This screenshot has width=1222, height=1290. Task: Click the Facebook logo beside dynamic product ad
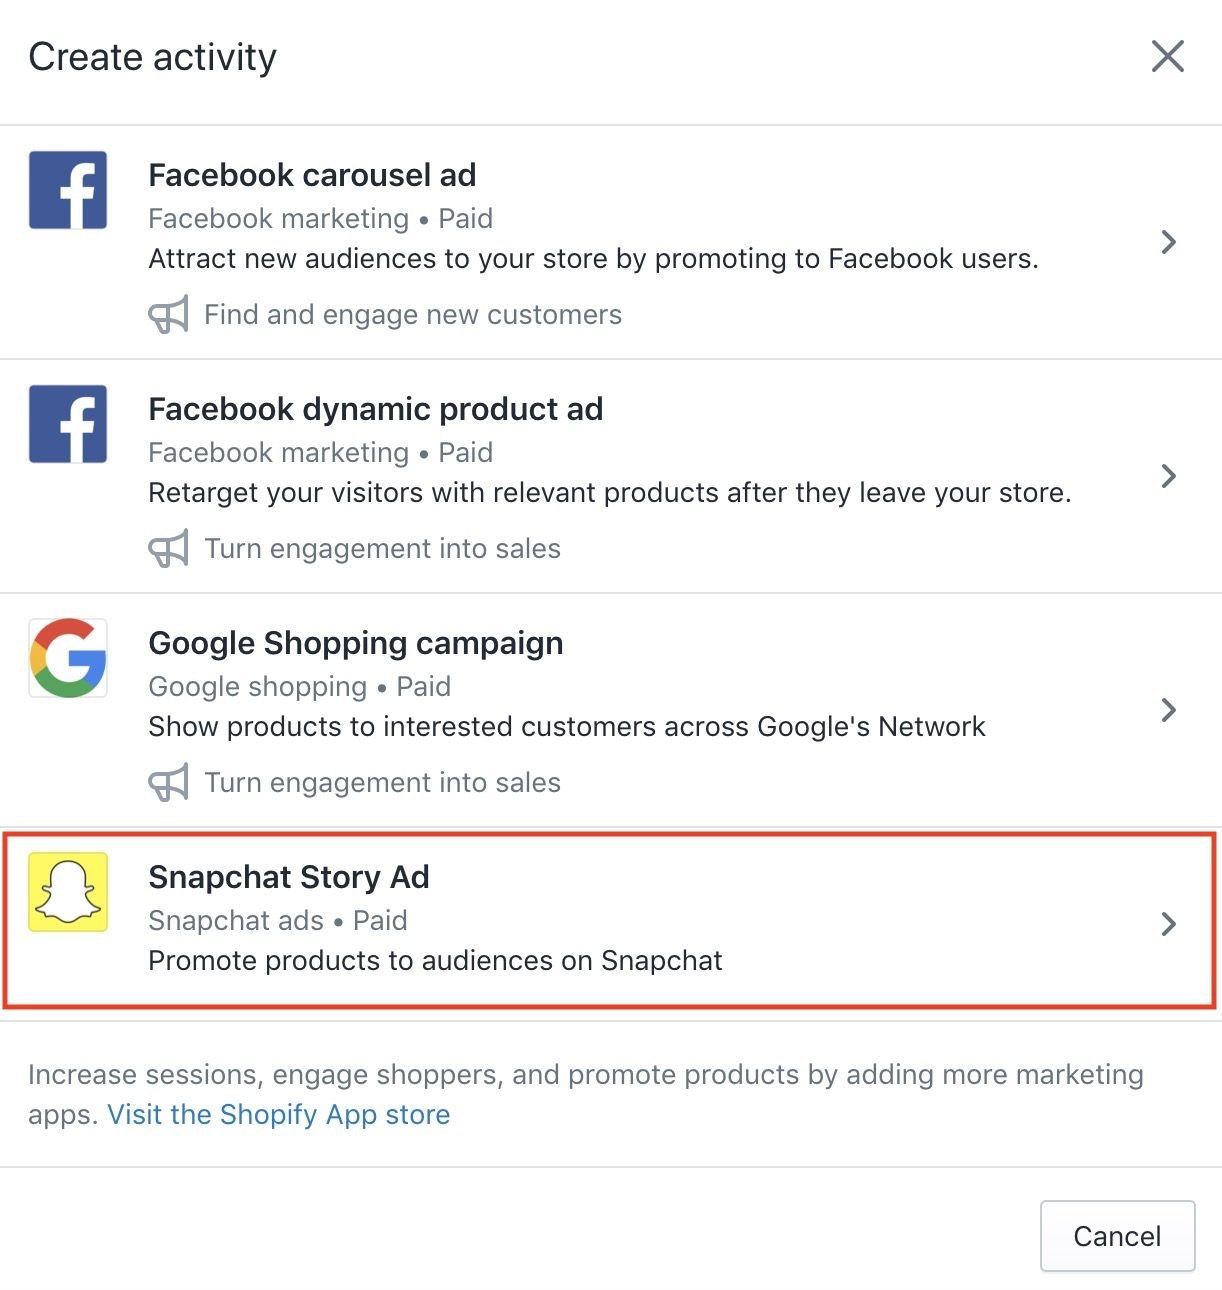pyautogui.click(x=68, y=424)
